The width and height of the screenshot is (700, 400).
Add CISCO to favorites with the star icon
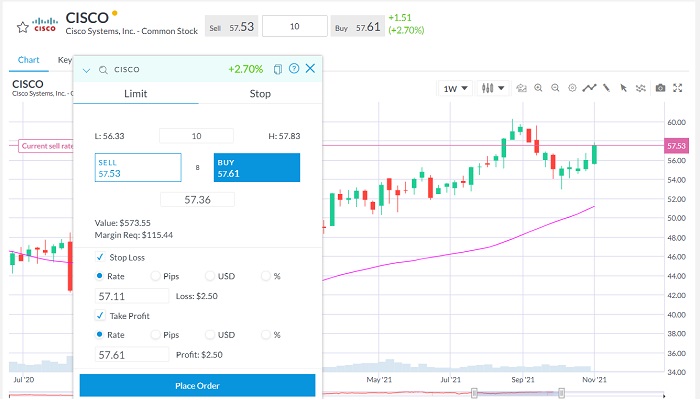tap(22, 28)
